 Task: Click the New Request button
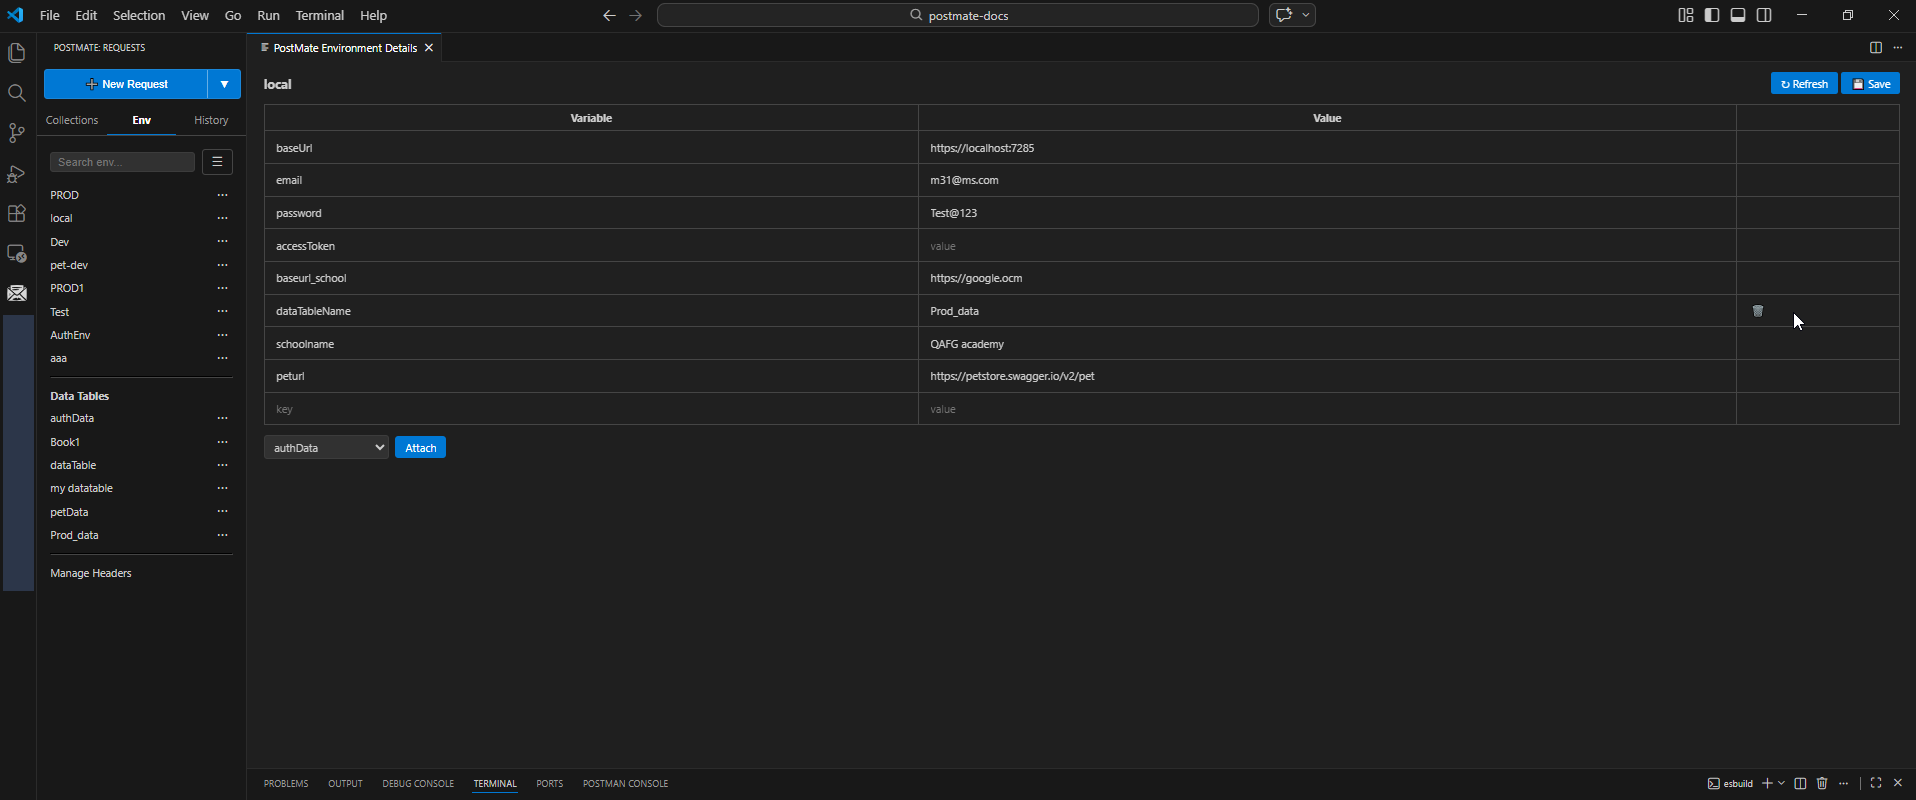pos(126,84)
